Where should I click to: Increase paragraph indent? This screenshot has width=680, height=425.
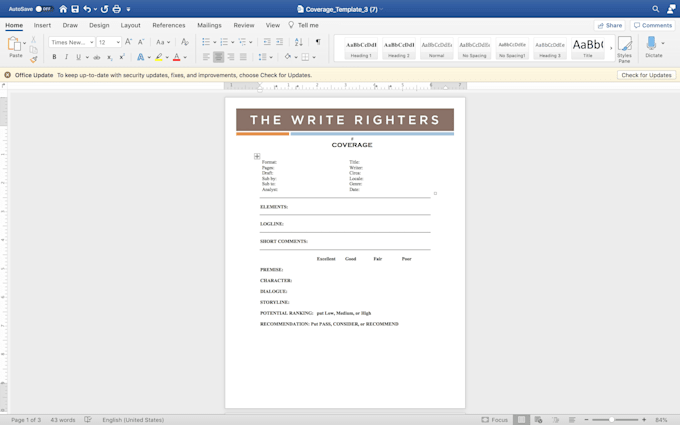[x=280, y=42]
